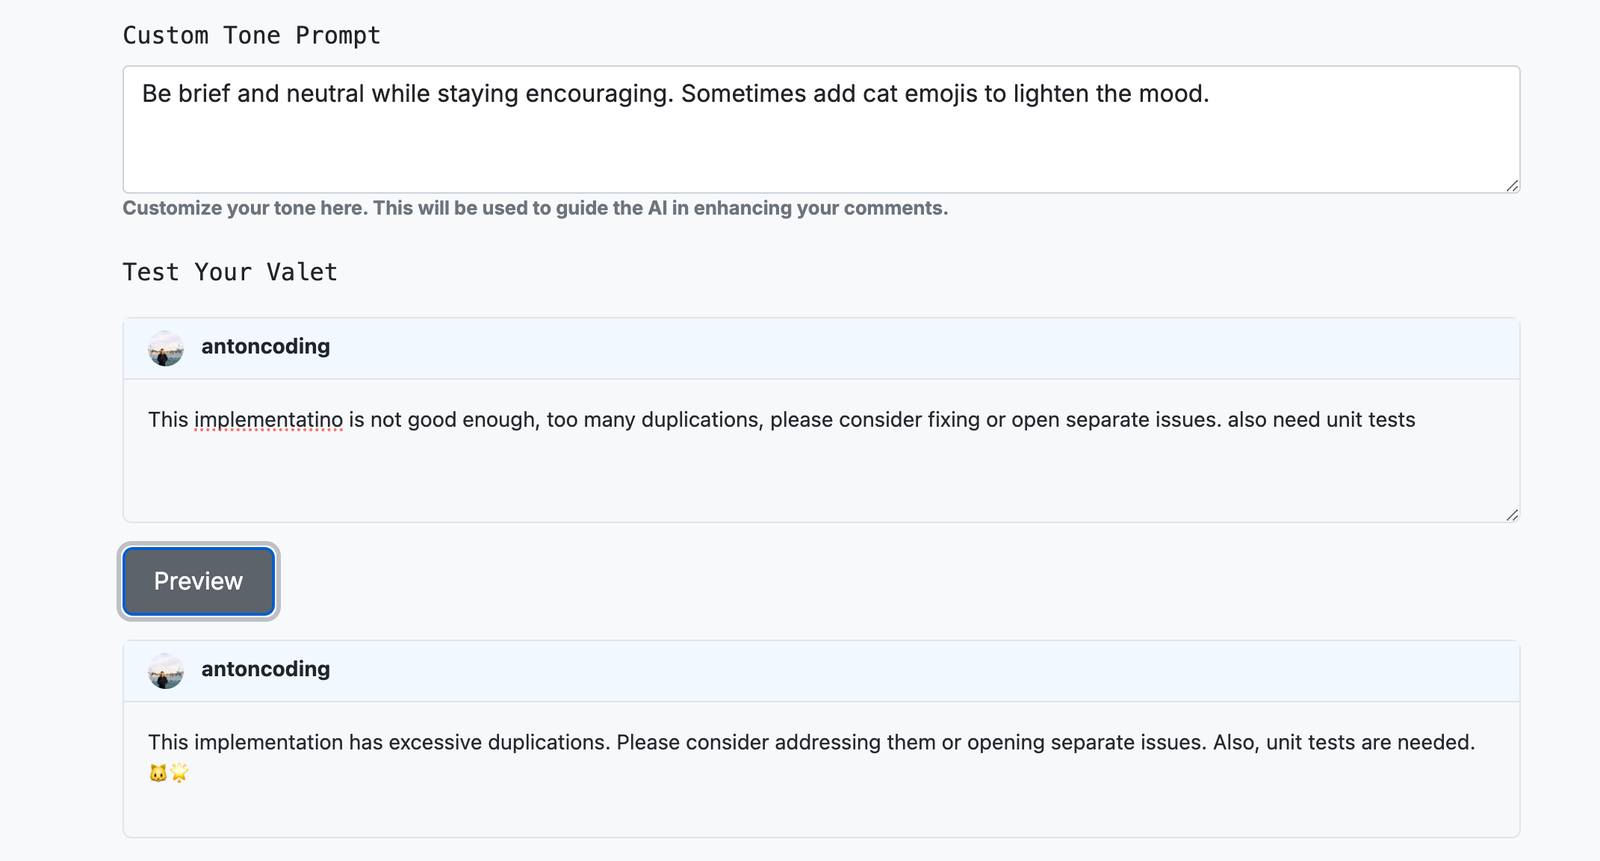Viewport: 1600px width, 861px height.
Task: Click avatar in the test comment header
Action: coord(166,348)
